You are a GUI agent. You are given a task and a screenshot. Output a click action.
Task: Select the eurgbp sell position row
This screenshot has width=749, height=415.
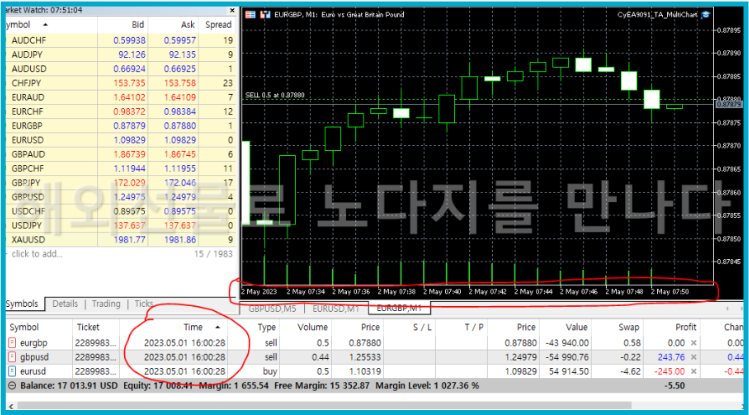click(374, 343)
